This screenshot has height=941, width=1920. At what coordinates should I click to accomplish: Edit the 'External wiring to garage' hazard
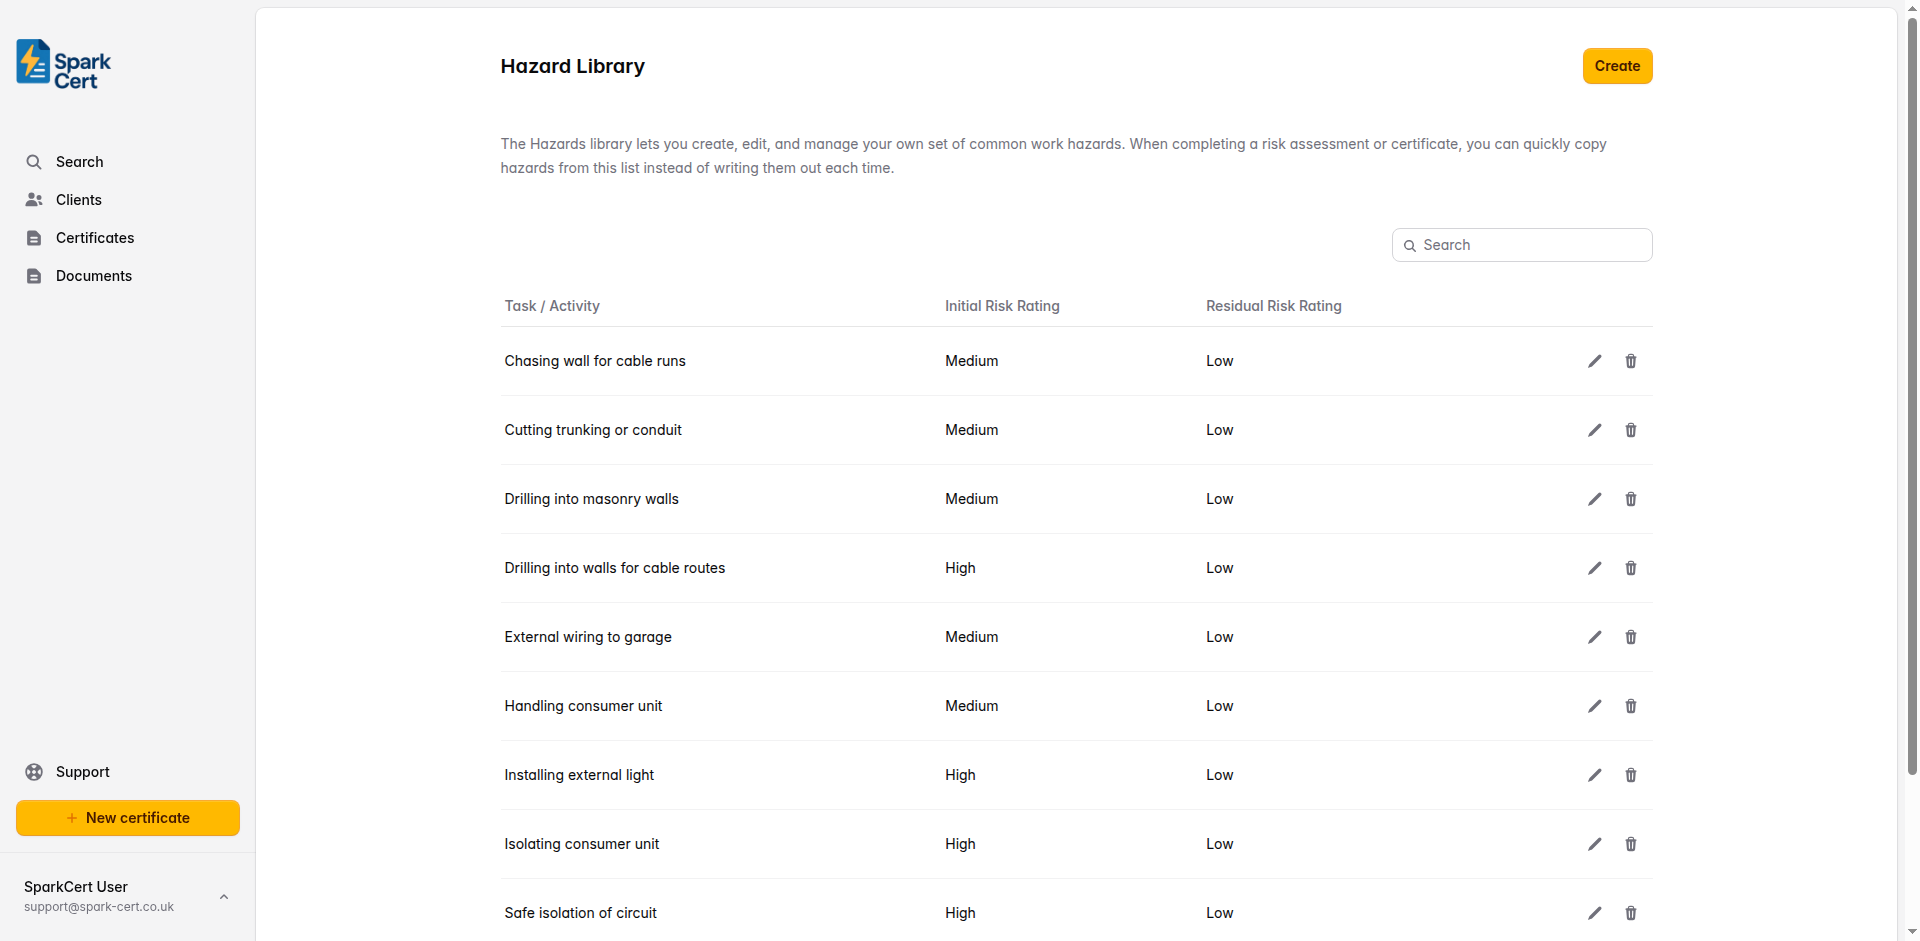[x=1594, y=637]
